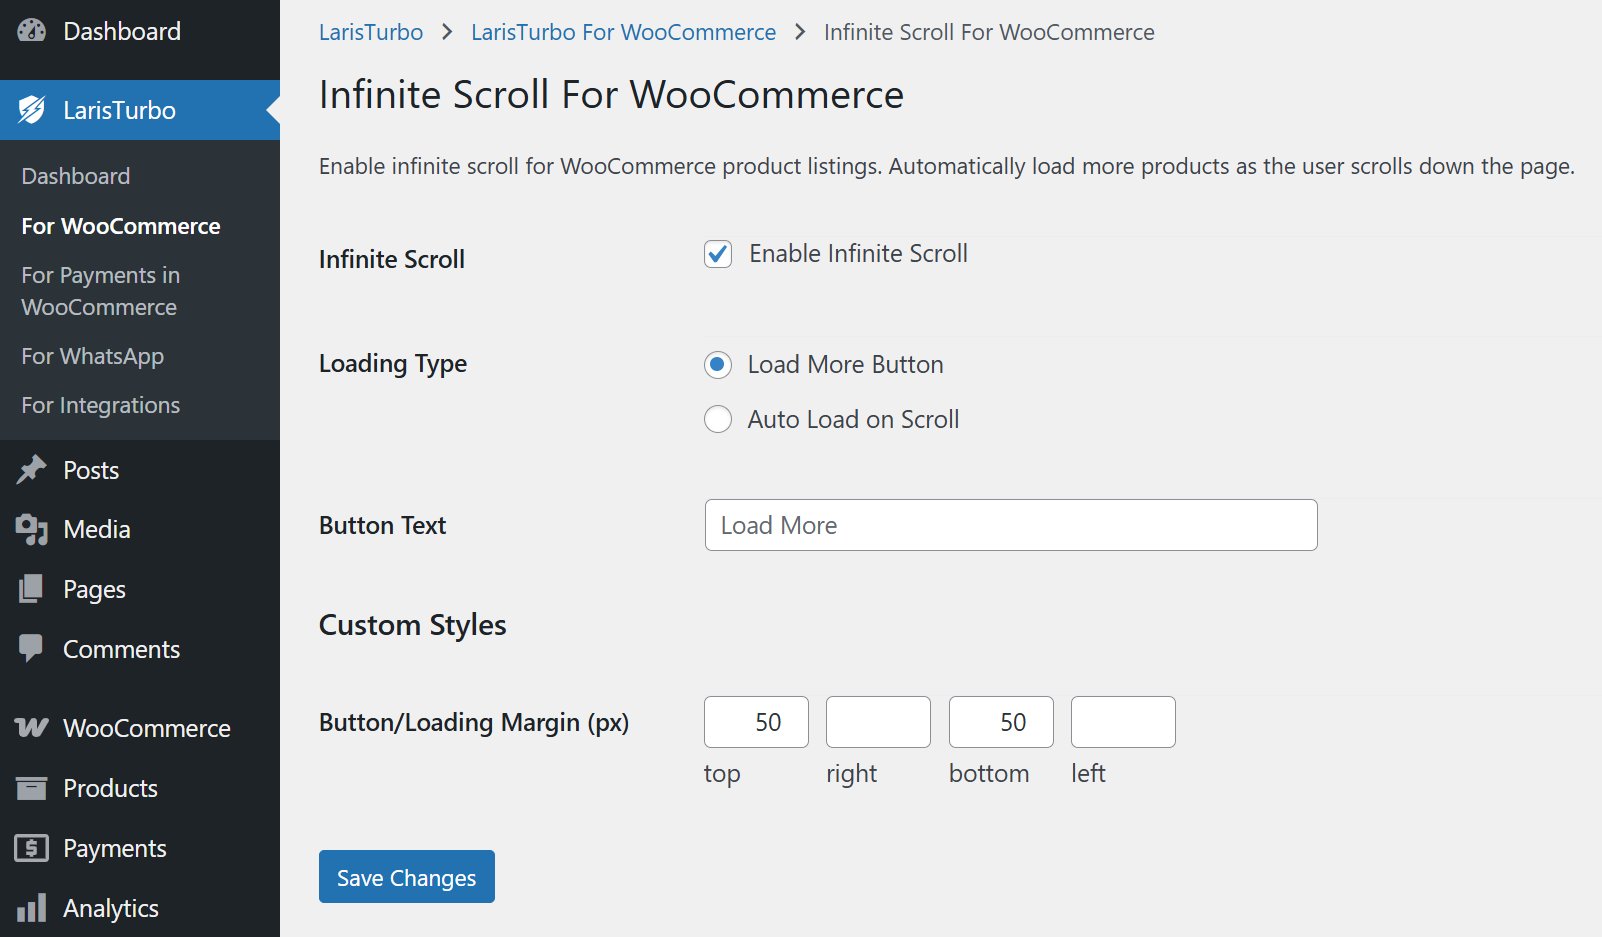Open the For WhatsApp submenu item
This screenshot has height=937, width=1602.
point(92,356)
